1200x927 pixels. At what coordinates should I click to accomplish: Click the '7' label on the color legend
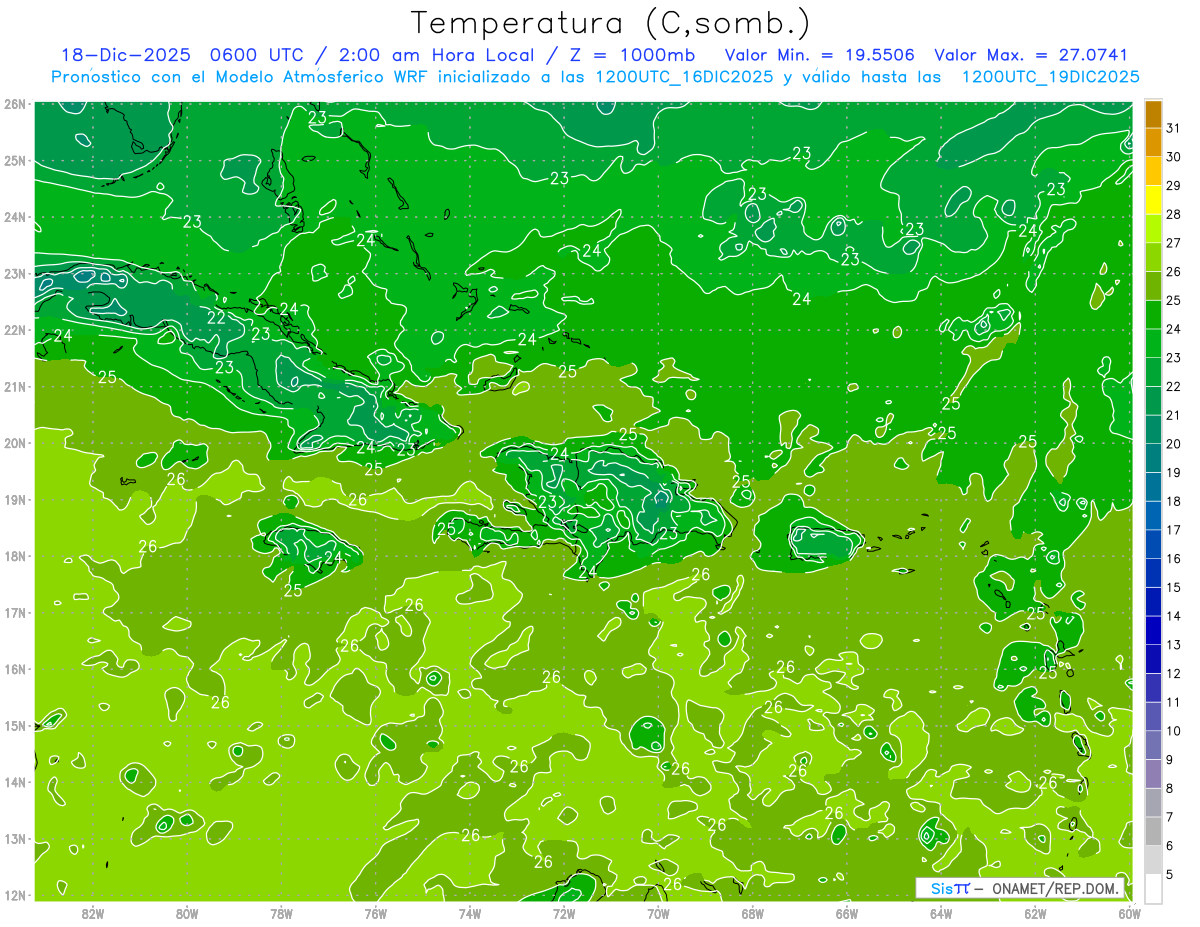[1170, 817]
